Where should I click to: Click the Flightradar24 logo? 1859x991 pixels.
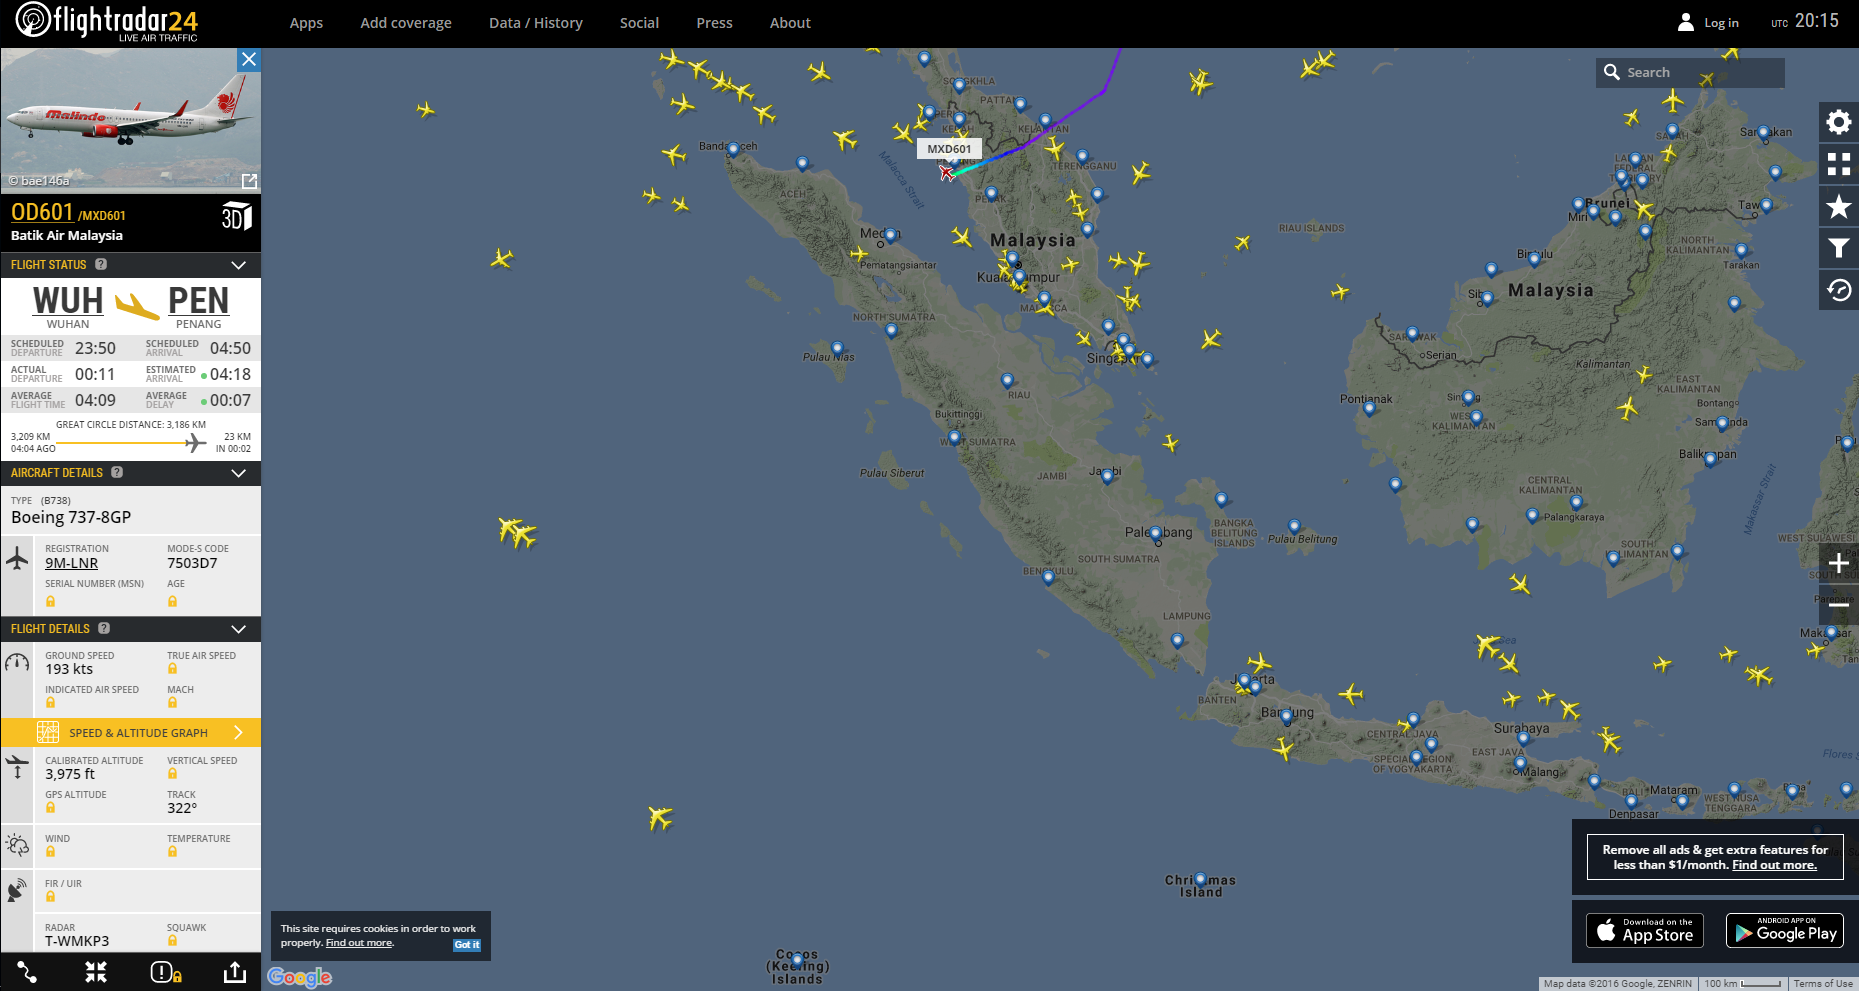pos(106,22)
